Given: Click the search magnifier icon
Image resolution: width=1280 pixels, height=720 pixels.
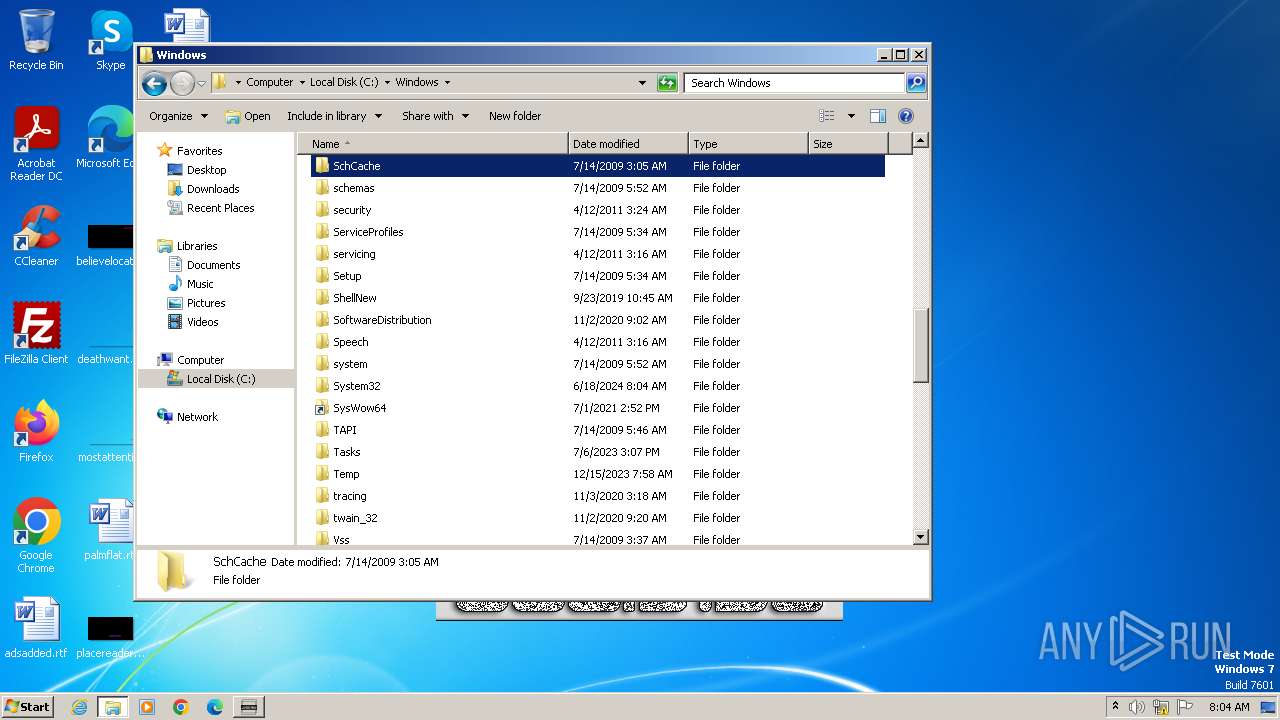Looking at the screenshot, I should click(916, 83).
